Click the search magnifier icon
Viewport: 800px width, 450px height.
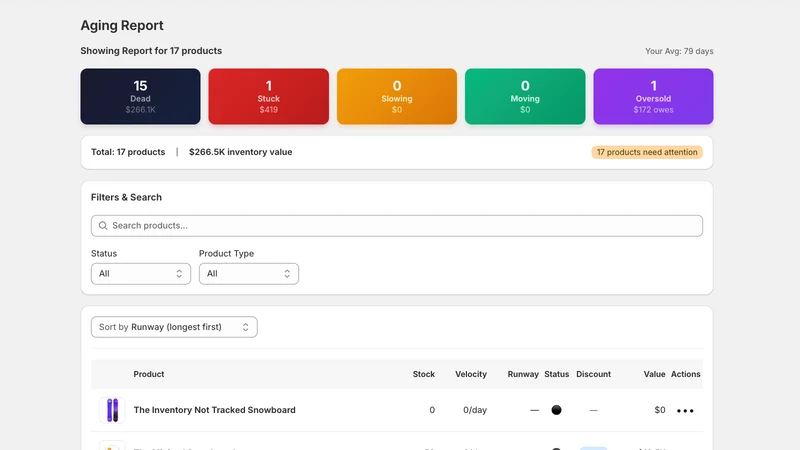pos(103,226)
